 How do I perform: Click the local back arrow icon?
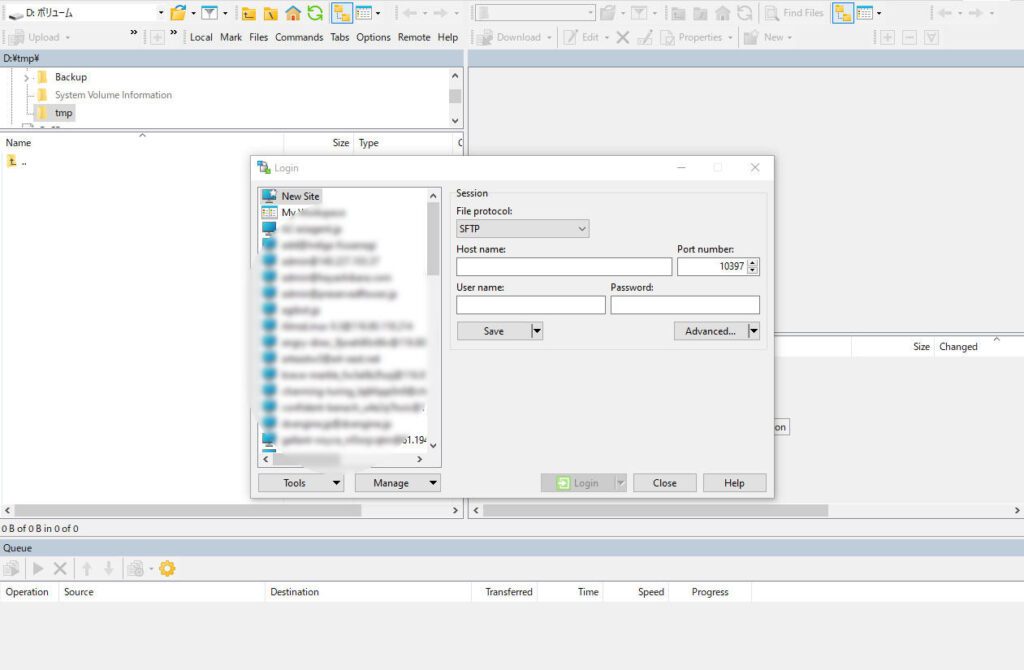click(410, 13)
